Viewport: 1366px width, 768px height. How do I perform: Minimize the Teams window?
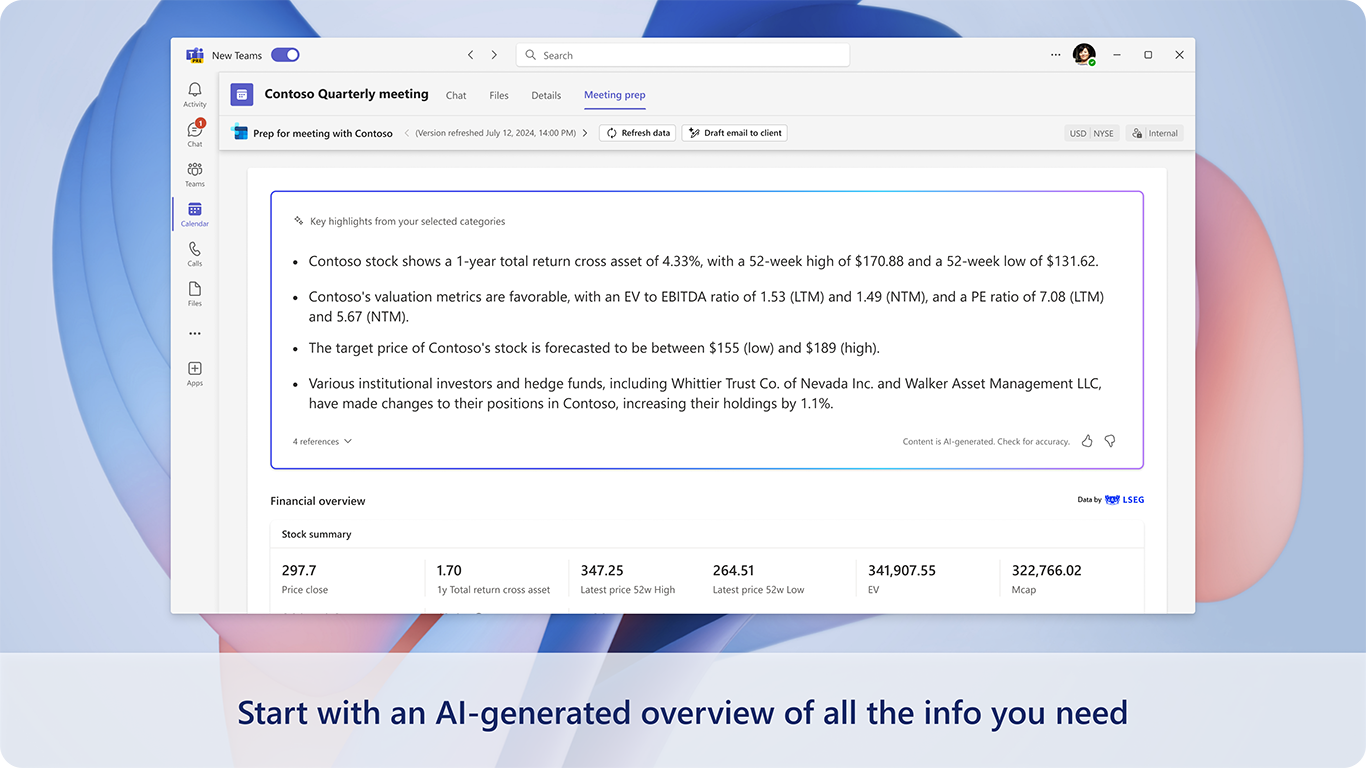click(1117, 55)
